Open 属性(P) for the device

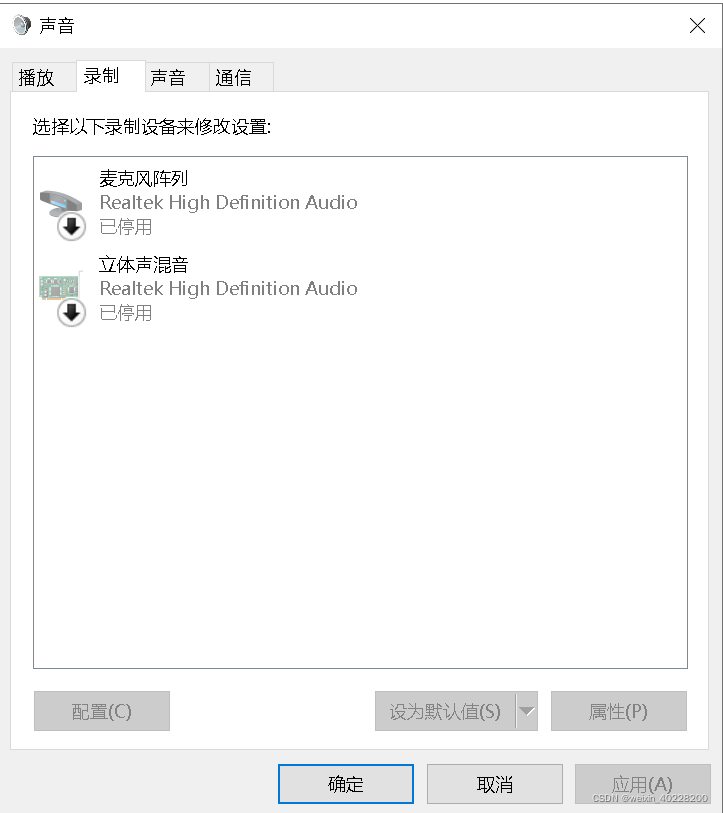[619, 711]
